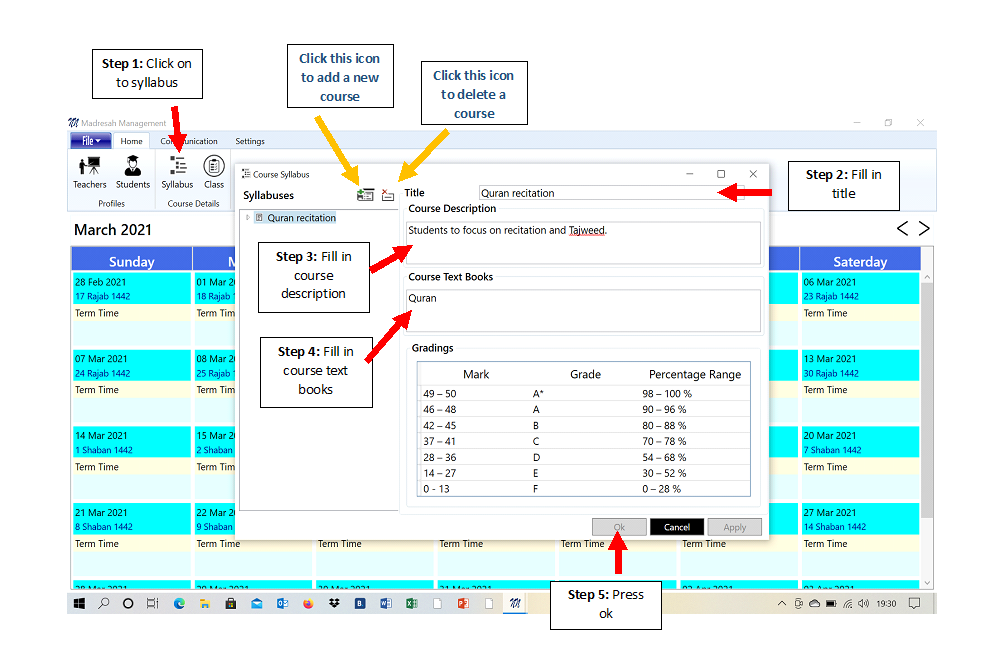Show hidden system tray icons

(781, 604)
